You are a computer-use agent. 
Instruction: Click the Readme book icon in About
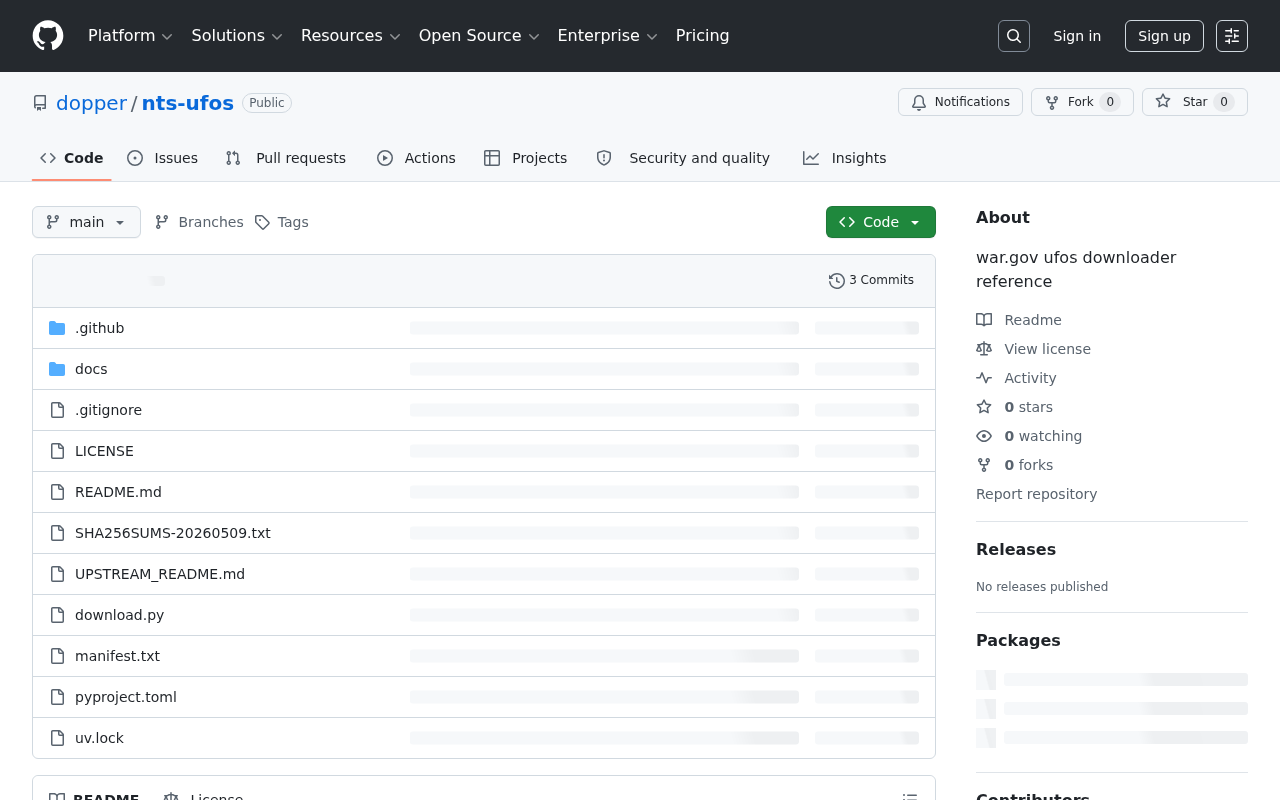pyautogui.click(x=984, y=320)
